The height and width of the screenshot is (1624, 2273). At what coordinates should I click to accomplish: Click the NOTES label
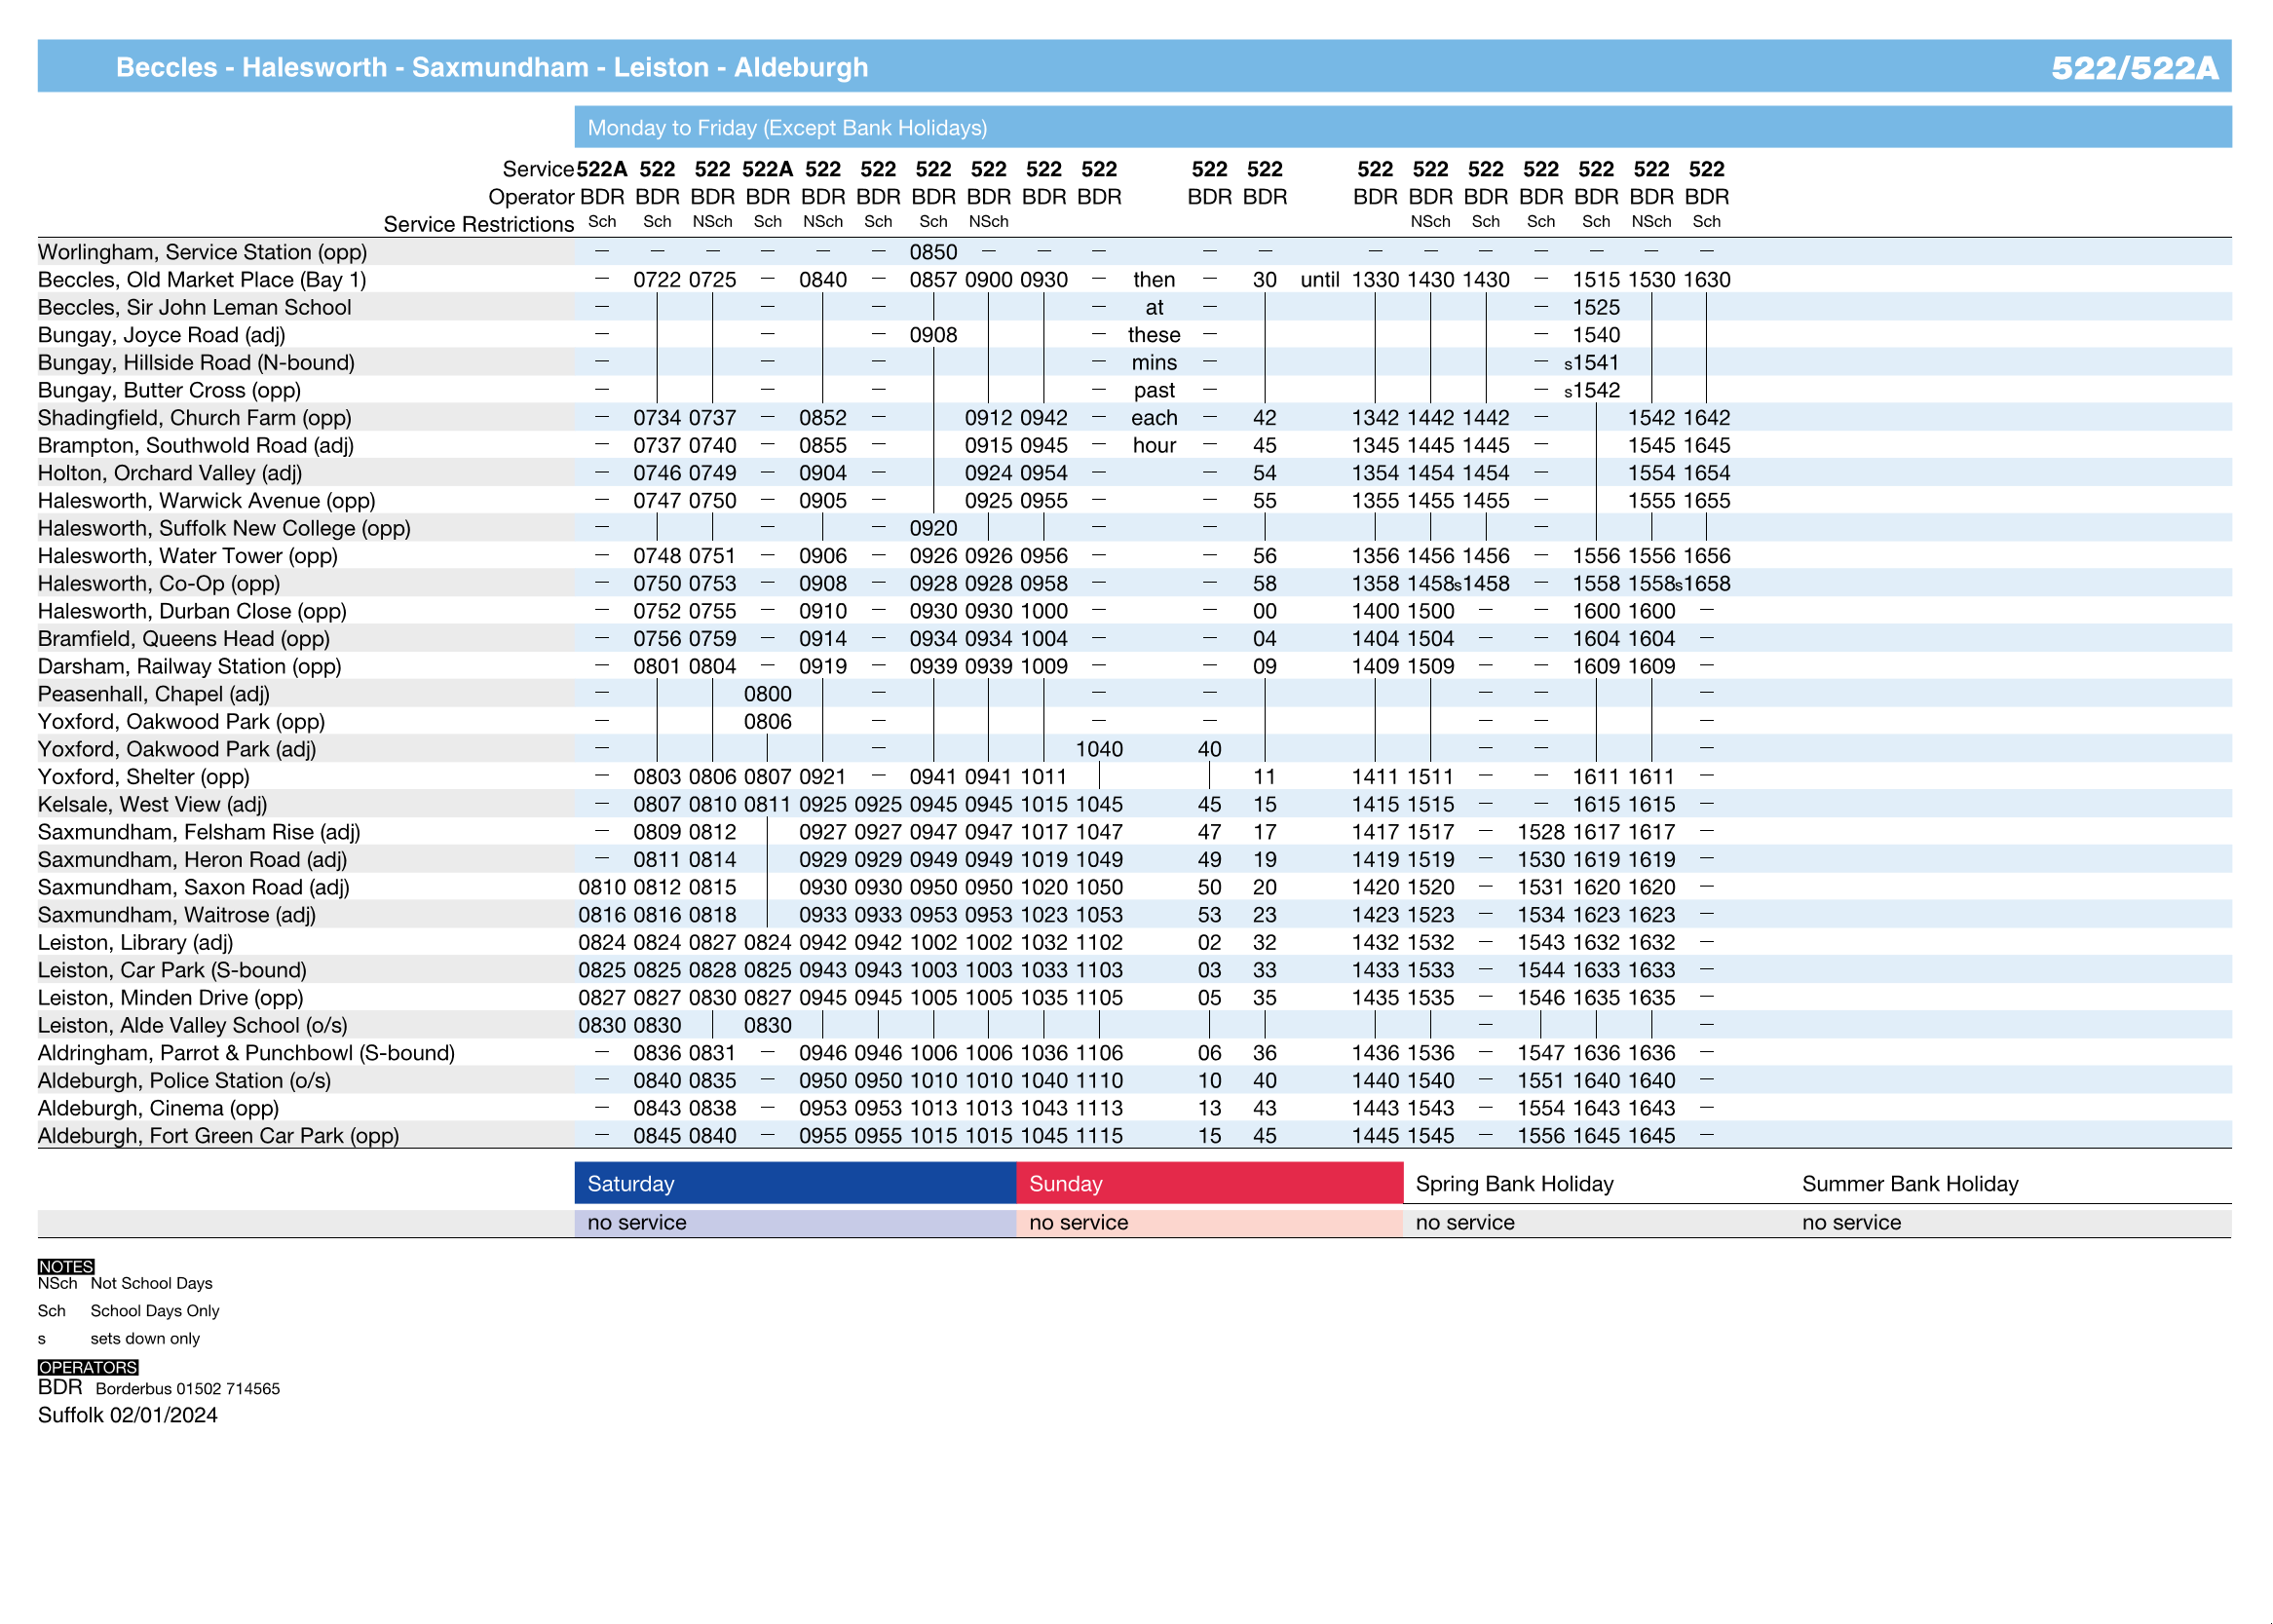click(x=66, y=1266)
